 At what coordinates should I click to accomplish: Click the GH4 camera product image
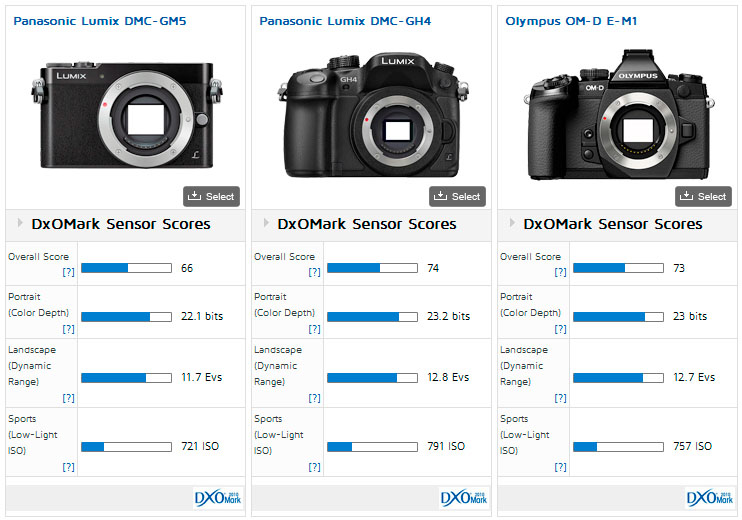click(x=371, y=110)
